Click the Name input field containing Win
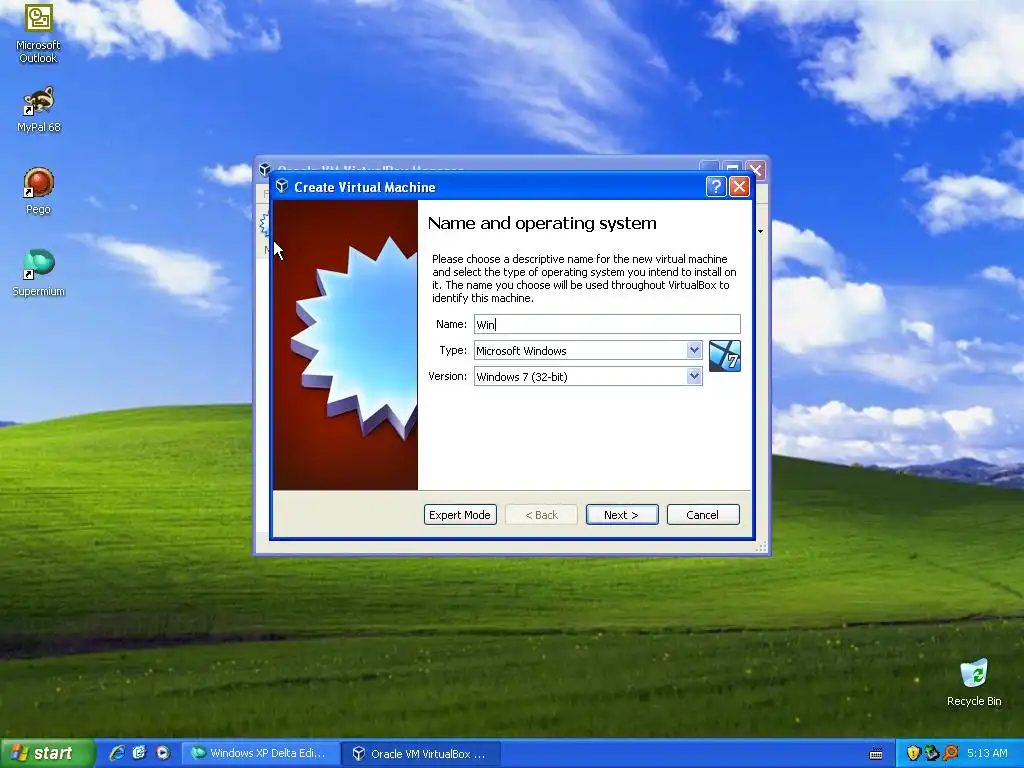Screen dimensions: 1024x768 click(x=607, y=324)
